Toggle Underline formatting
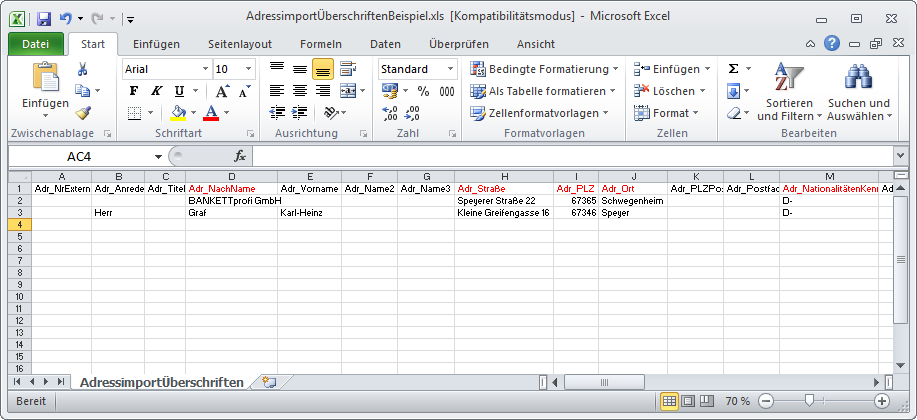The width and height of the screenshot is (917, 420). point(179,91)
